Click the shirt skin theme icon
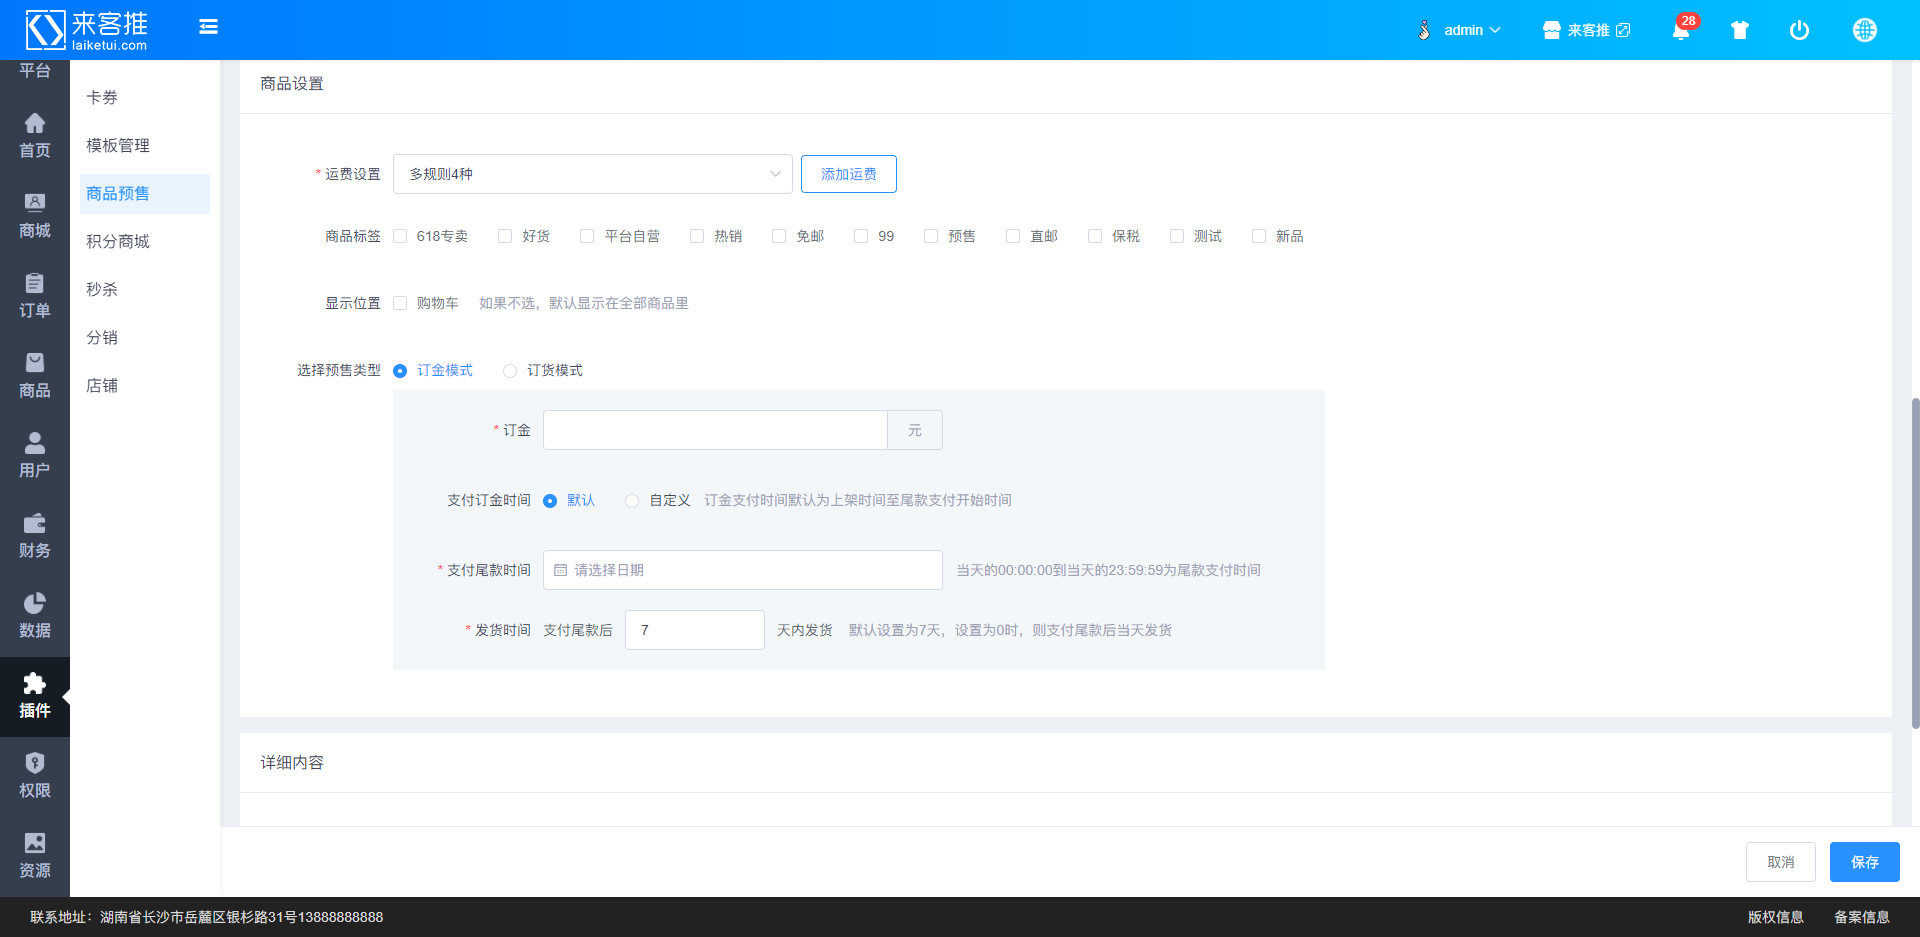Screen dimensions: 1920x937 (1740, 30)
